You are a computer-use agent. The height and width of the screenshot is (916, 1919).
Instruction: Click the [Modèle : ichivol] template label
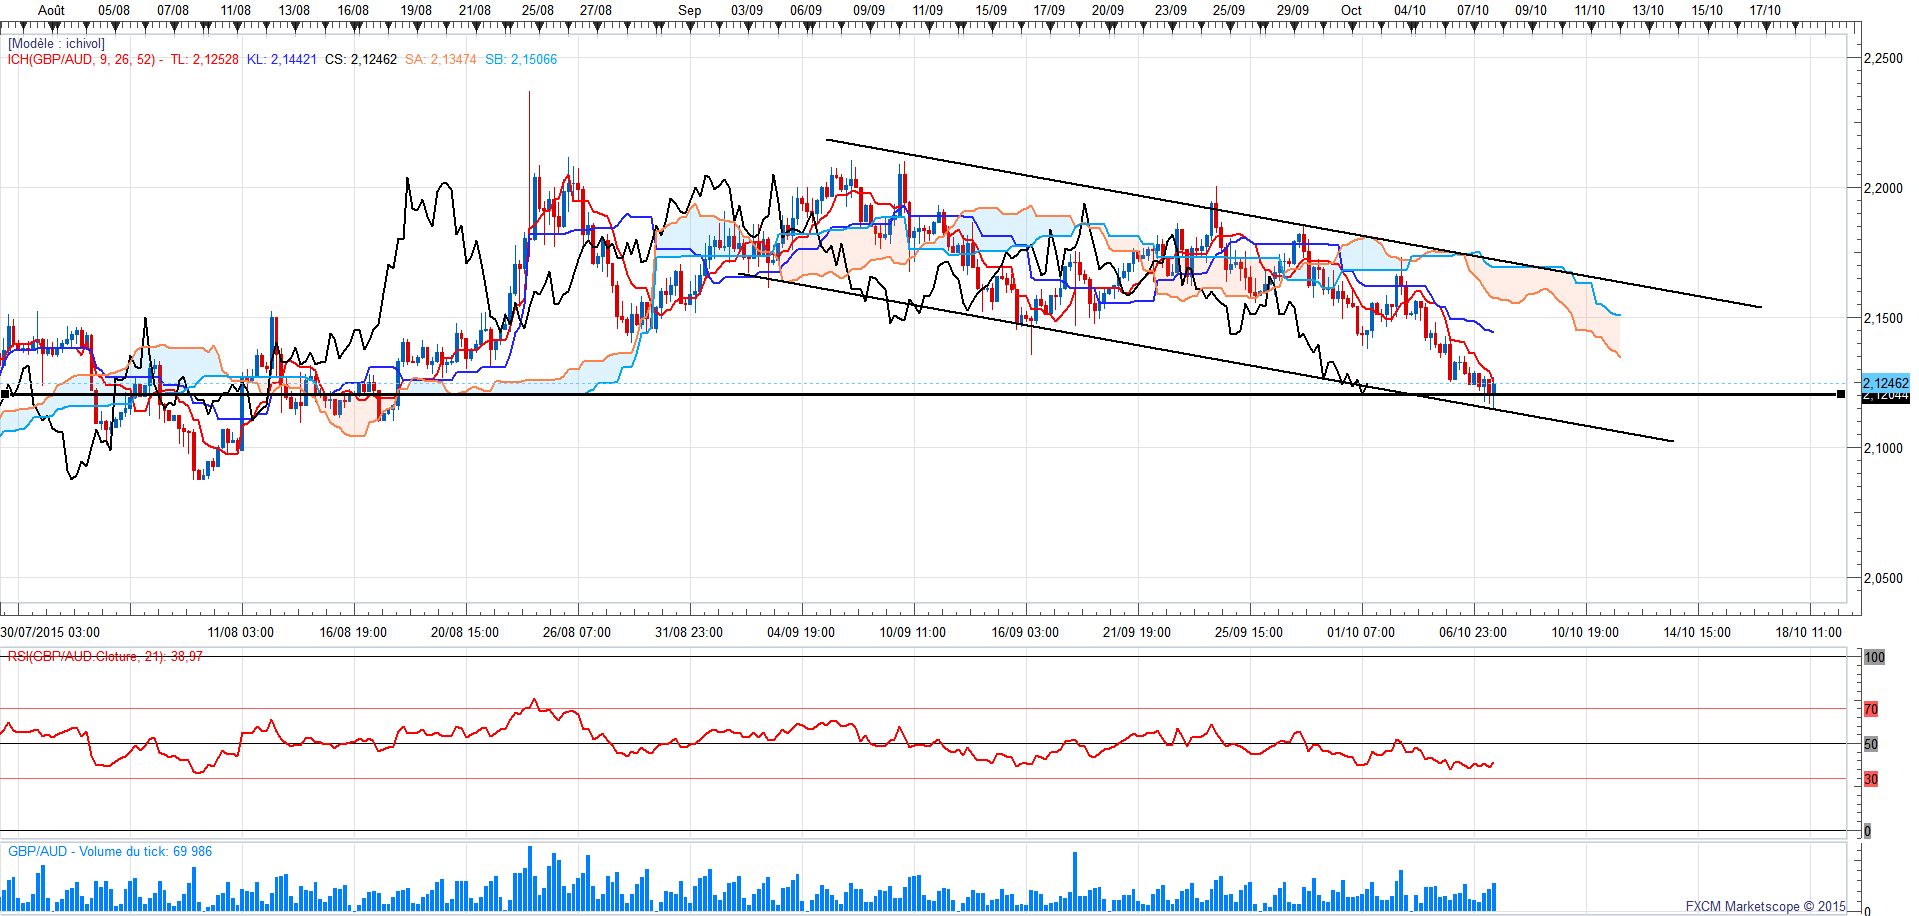click(56, 44)
